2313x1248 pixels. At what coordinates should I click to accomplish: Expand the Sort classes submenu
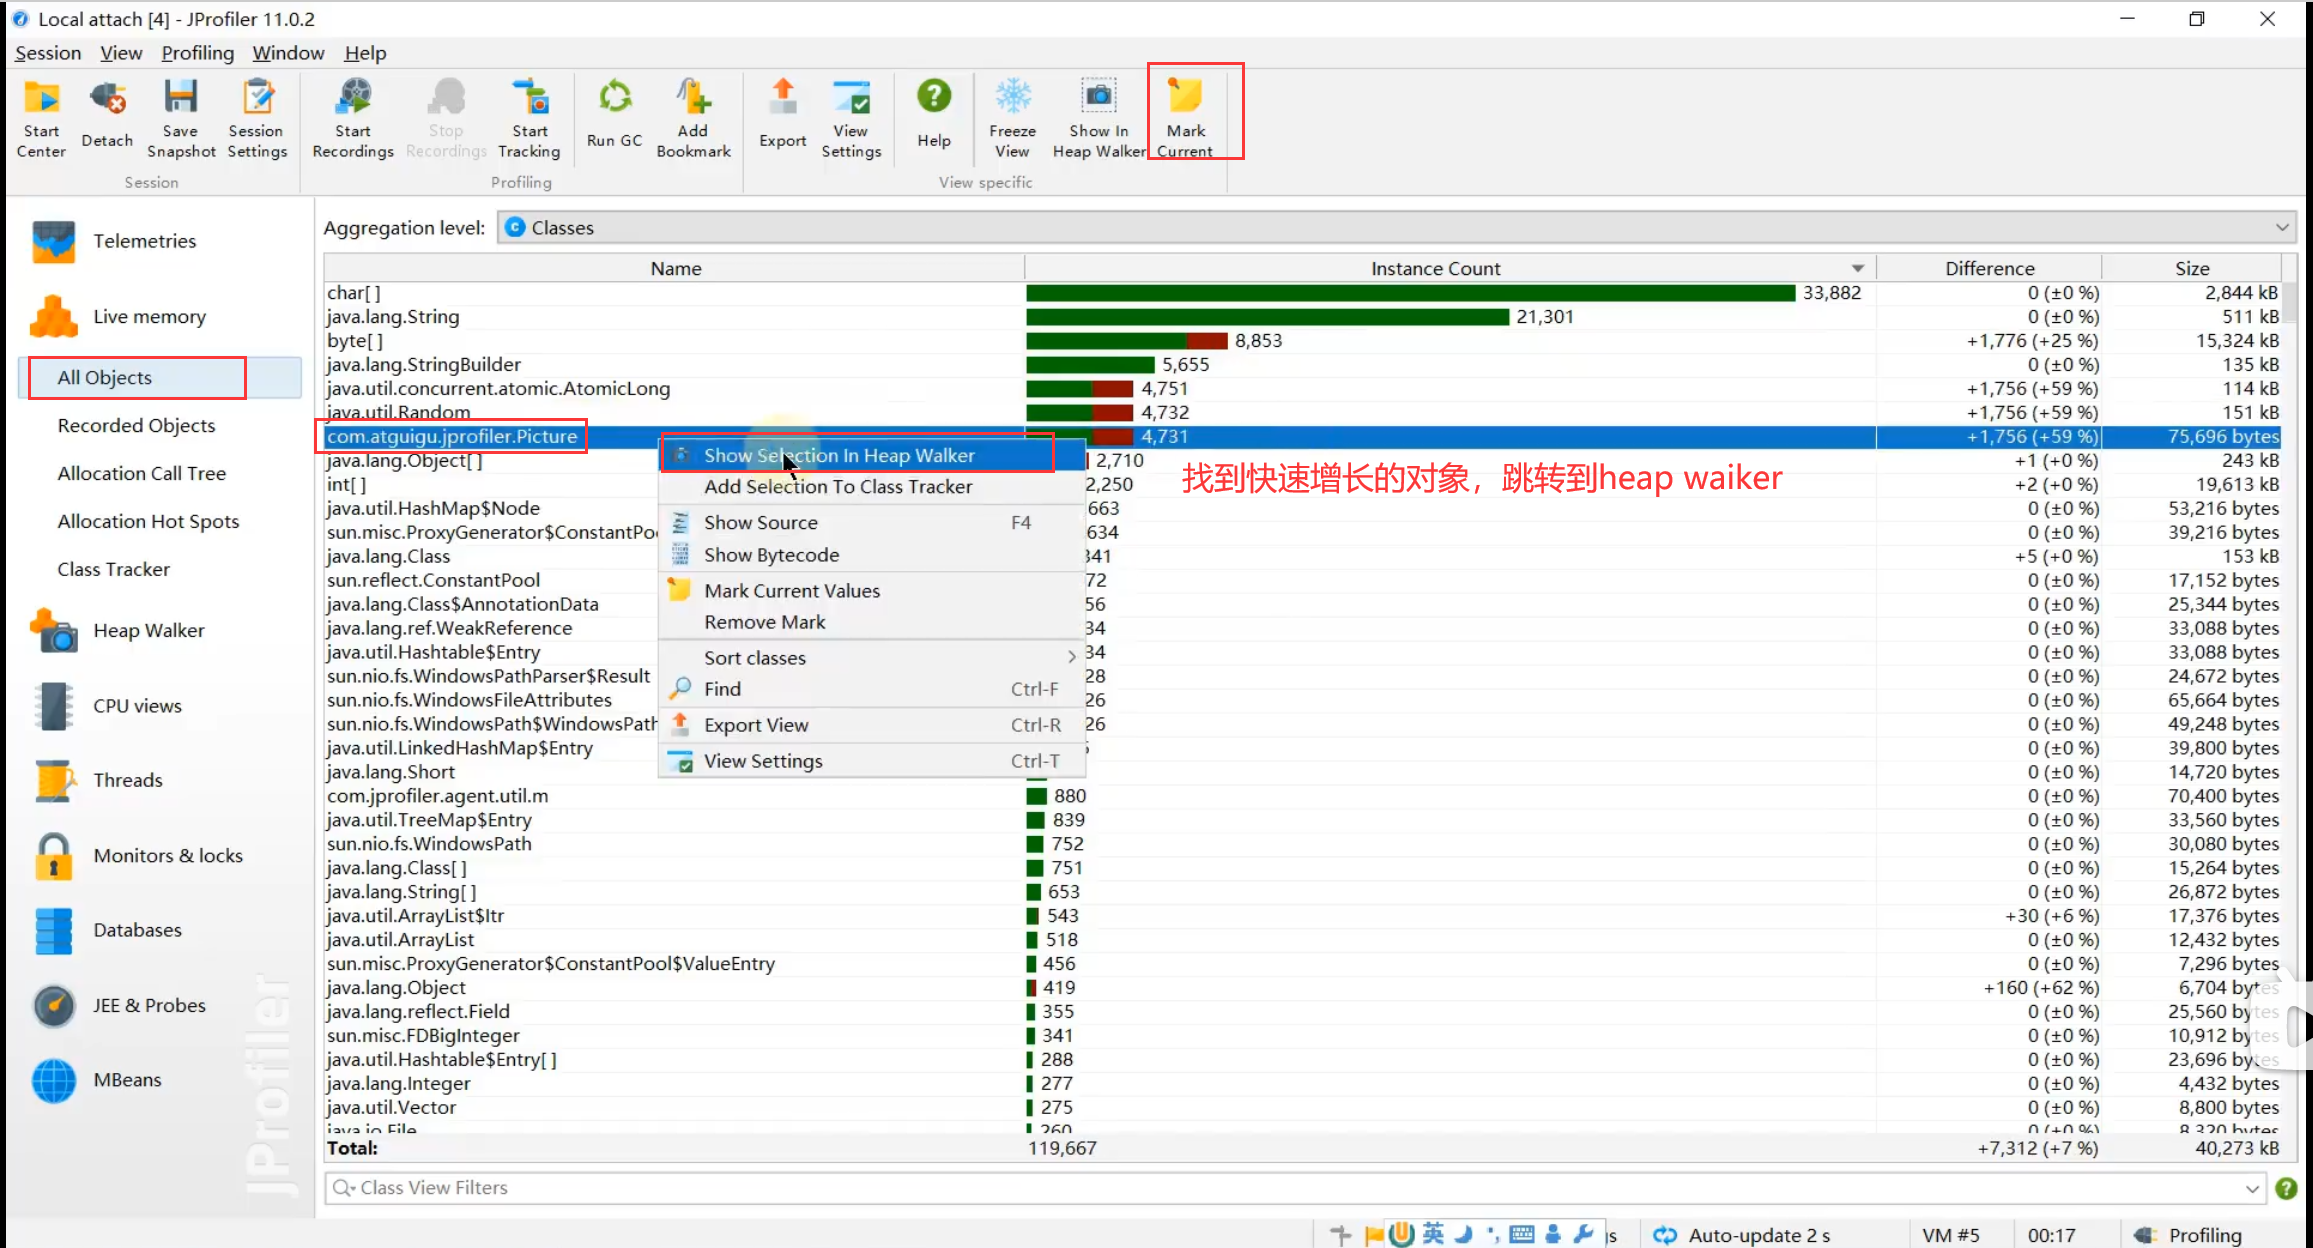click(x=872, y=658)
